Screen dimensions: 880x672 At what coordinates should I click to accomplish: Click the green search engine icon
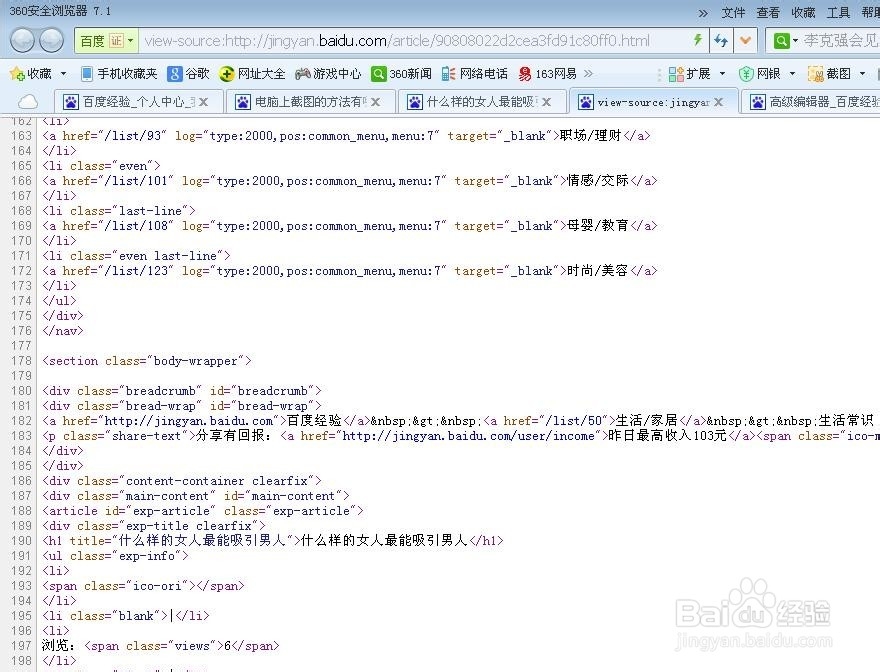click(781, 41)
